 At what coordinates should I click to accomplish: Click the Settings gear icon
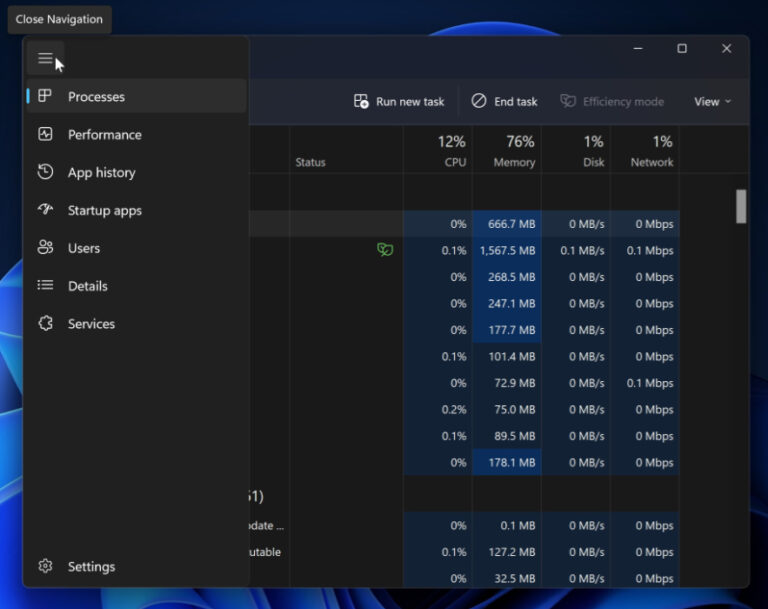click(45, 566)
